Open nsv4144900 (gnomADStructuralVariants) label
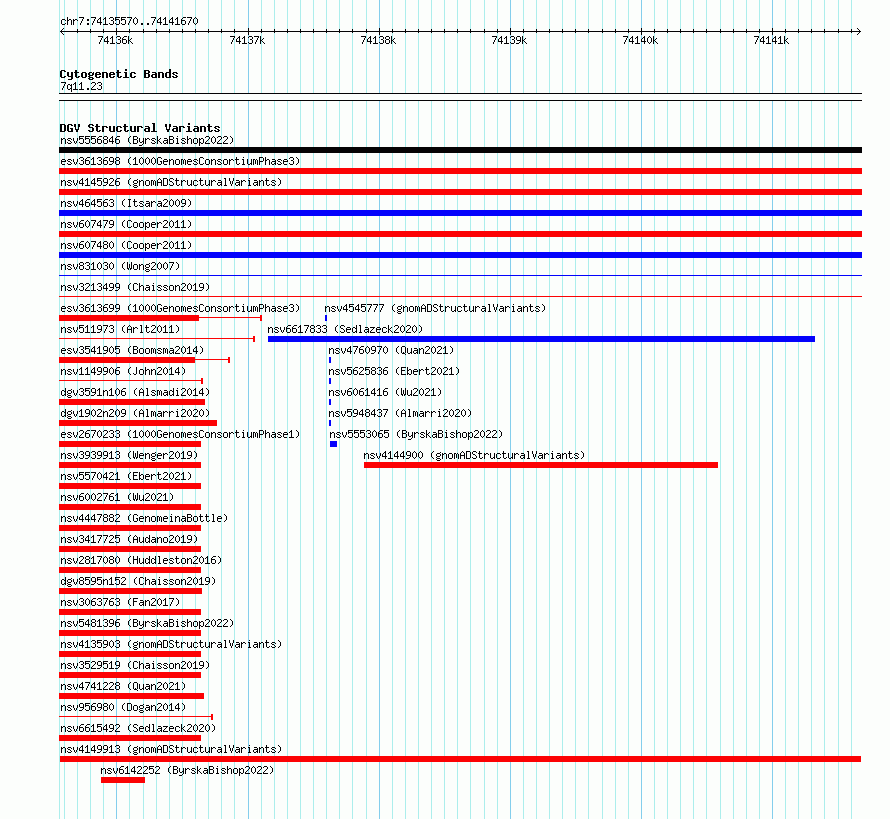This screenshot has height=819, width=890. pyautogui.click(x=474, y=455)
